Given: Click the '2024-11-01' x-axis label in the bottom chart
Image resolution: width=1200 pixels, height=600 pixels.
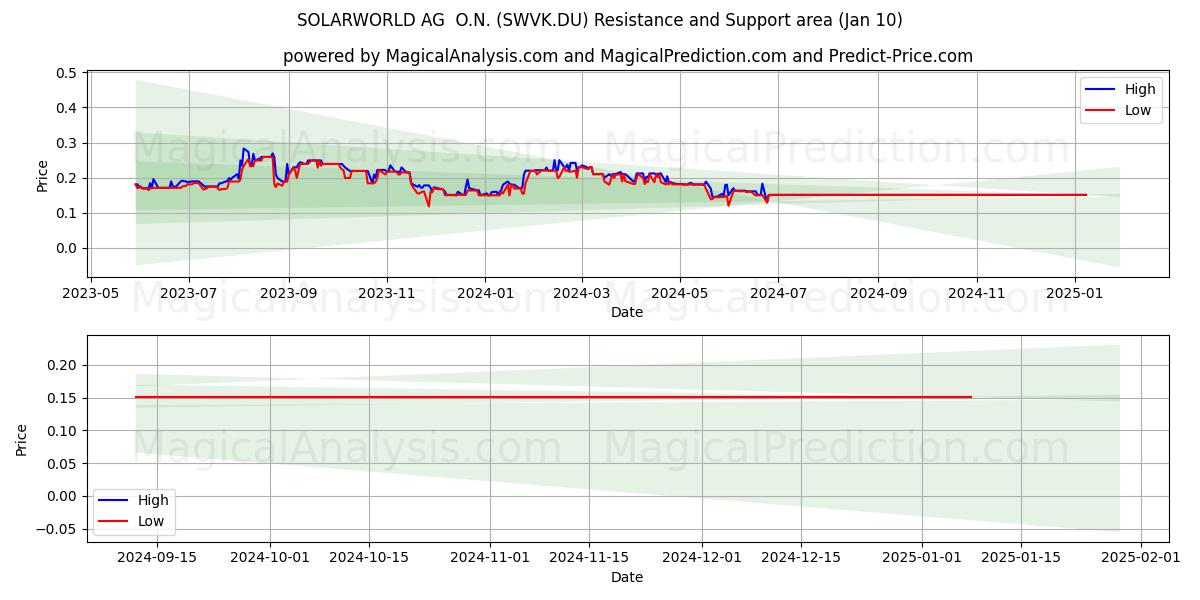Looking at the screenshot, I should pyautogui.click(x=490, y=559).
